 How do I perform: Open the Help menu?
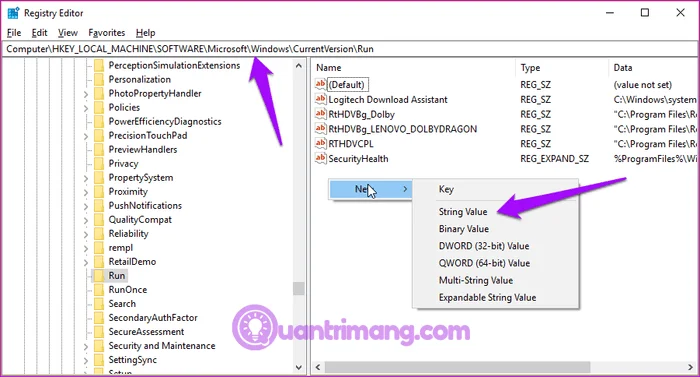click(x=146, y=33)
